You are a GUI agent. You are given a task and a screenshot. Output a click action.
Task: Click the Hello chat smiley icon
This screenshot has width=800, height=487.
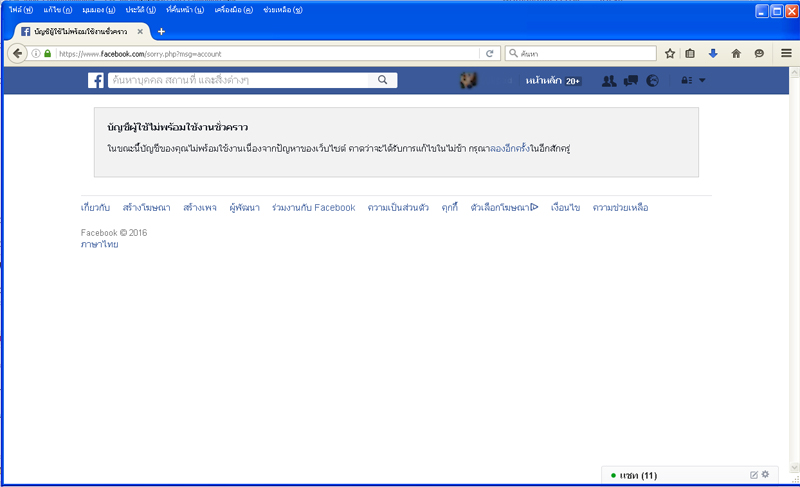pos(759,54)
